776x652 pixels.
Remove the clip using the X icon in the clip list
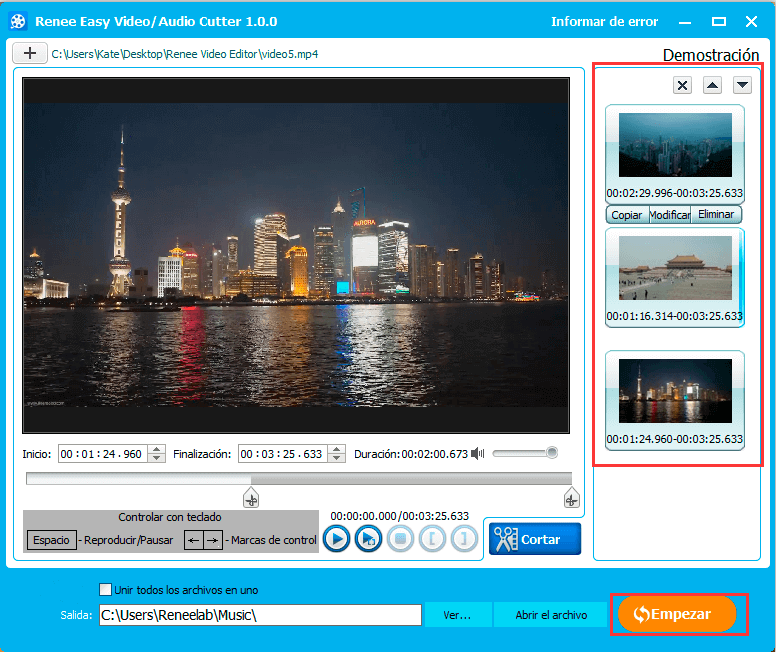coord(682,85)
